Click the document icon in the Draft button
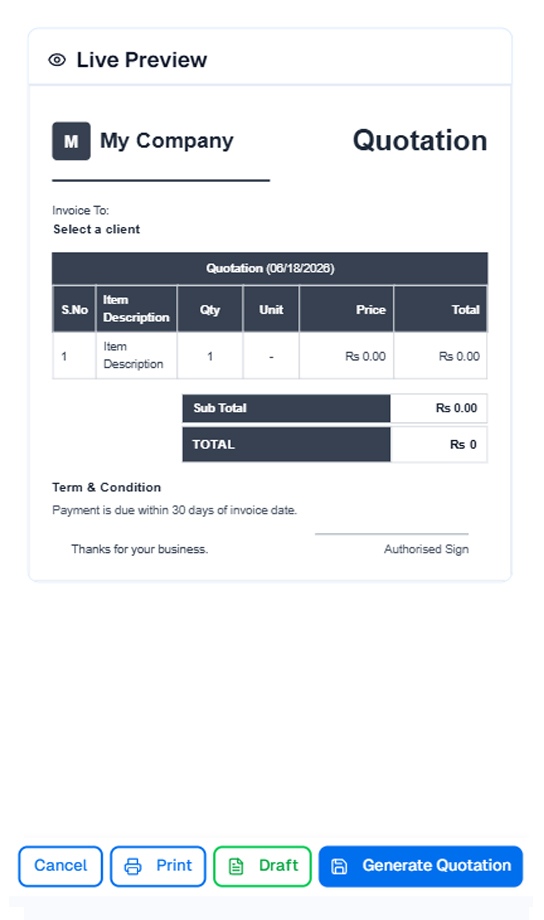This screenshot has height=920, width=544. [x=236, y=866]
